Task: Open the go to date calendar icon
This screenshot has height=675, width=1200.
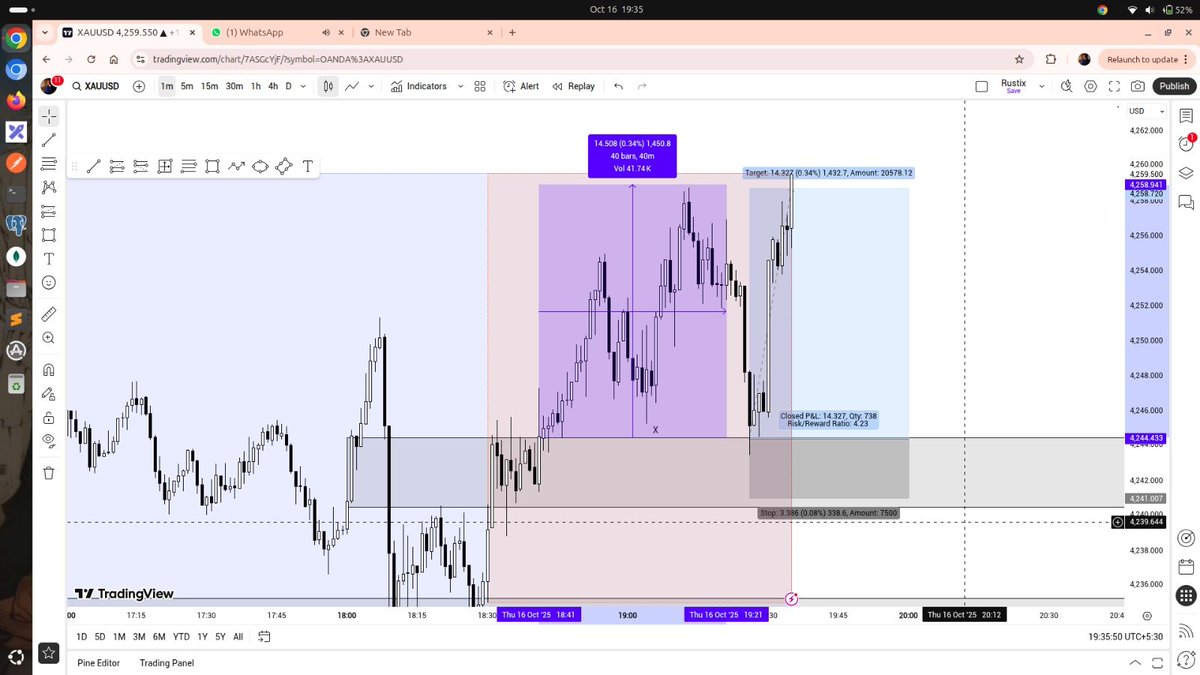Action: (x=264, y=636)
